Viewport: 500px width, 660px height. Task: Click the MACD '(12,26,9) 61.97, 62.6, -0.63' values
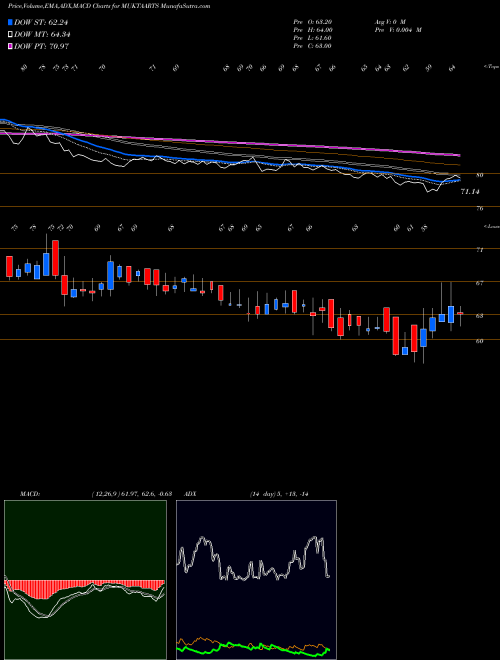pos(132,494)
